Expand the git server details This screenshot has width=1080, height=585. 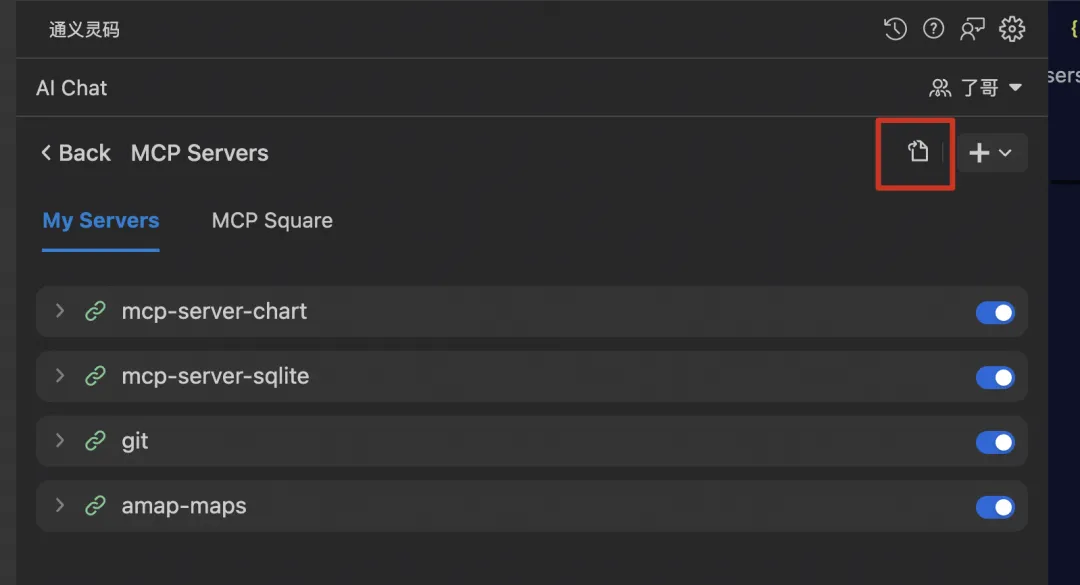click(60, 441)
